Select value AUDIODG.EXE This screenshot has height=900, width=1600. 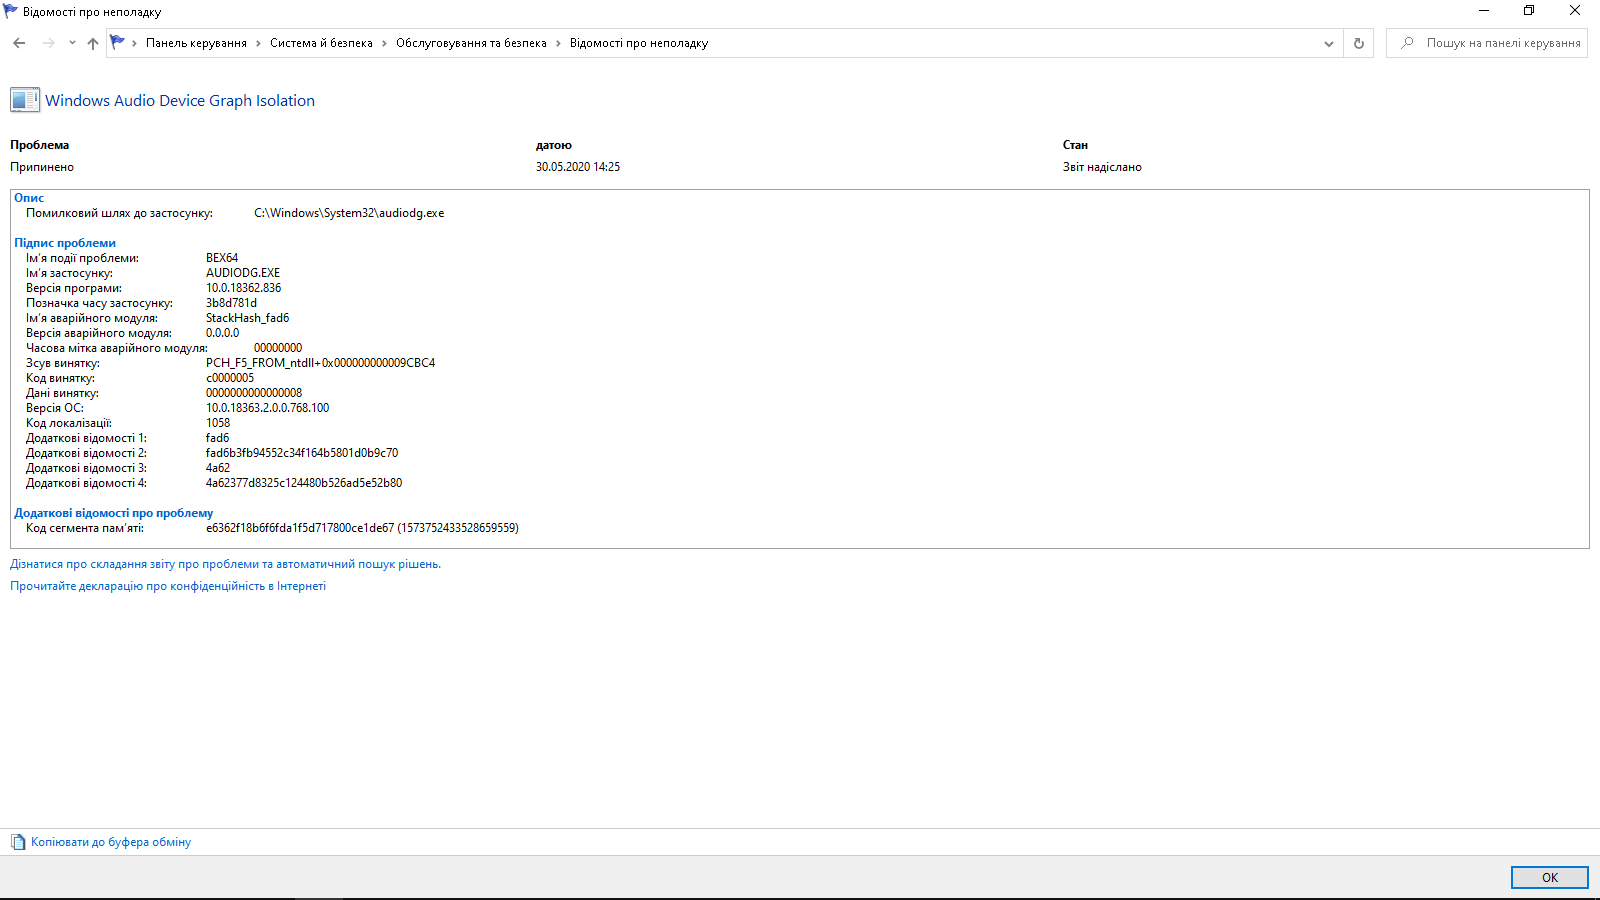coord(243,273)
